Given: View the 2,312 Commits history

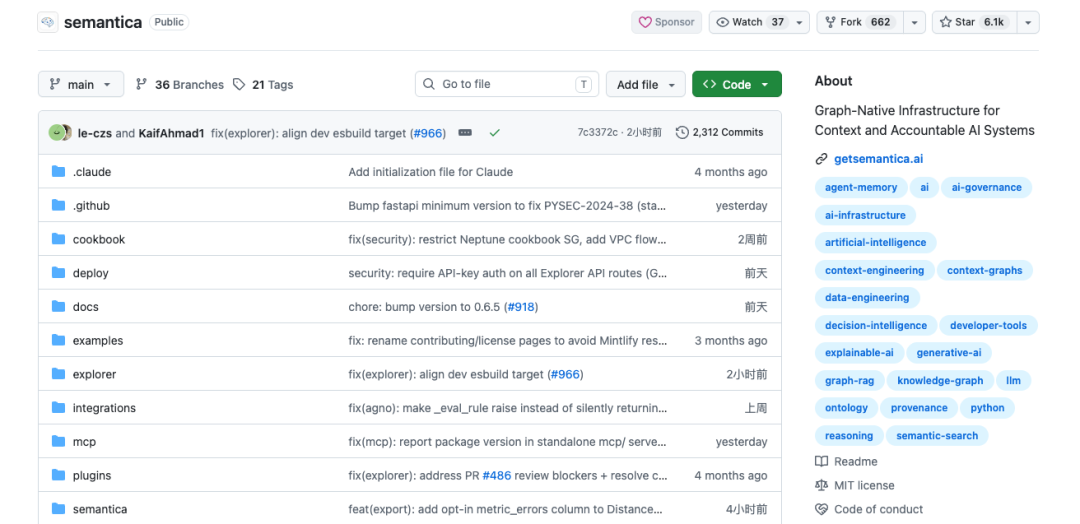Looking at the screenshot, I should [720, 132].
